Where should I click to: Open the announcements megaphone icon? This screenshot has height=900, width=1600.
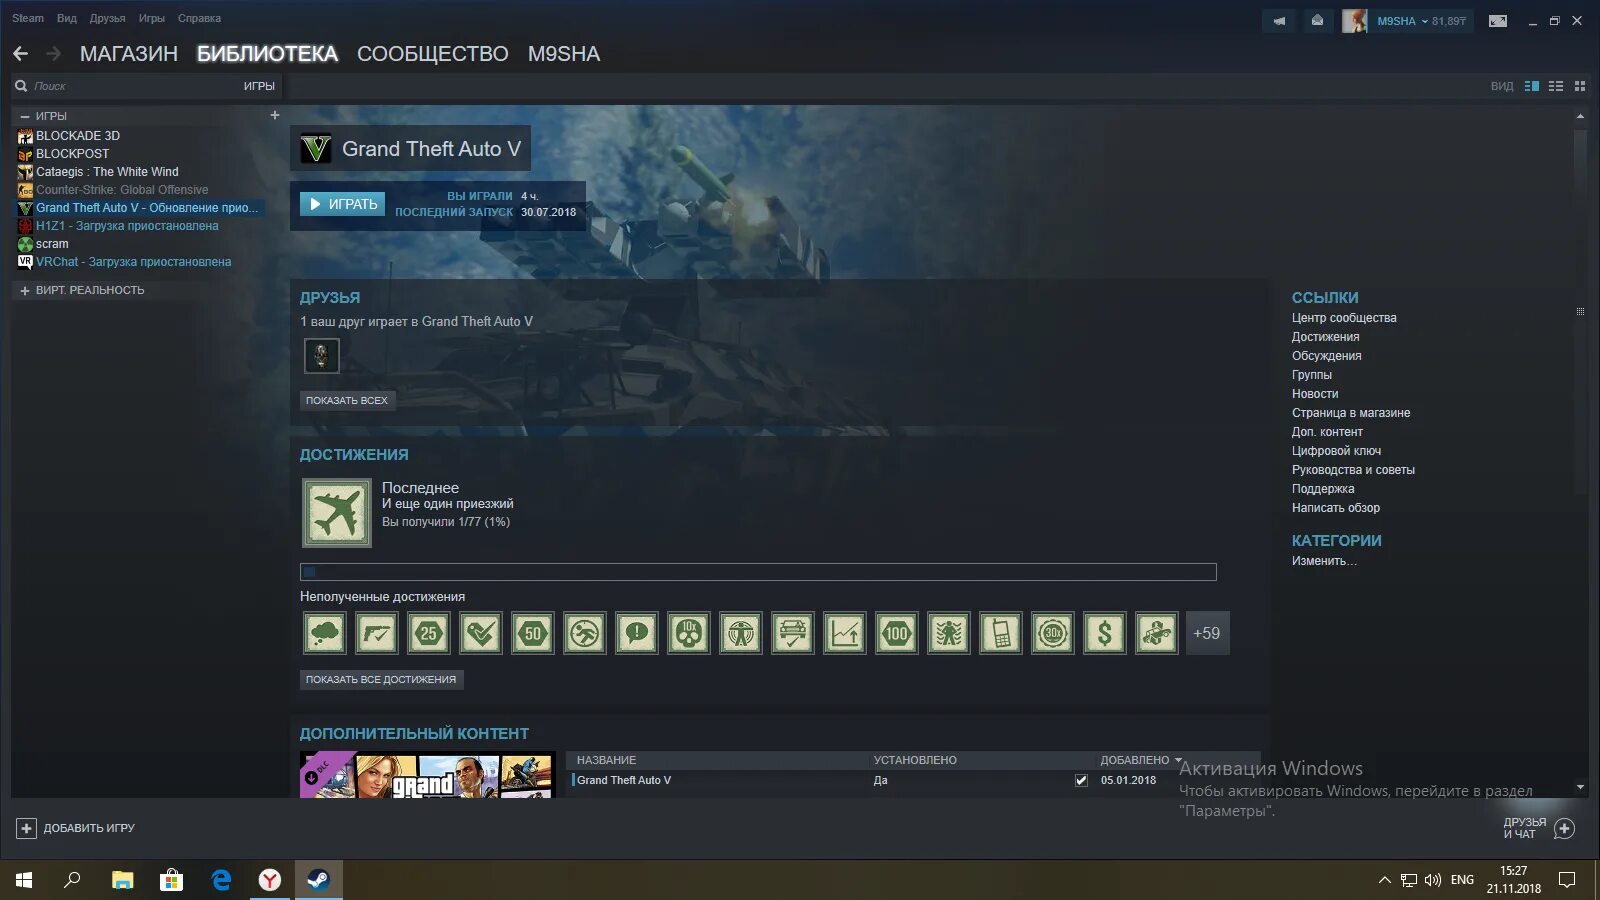[1279, 21]
